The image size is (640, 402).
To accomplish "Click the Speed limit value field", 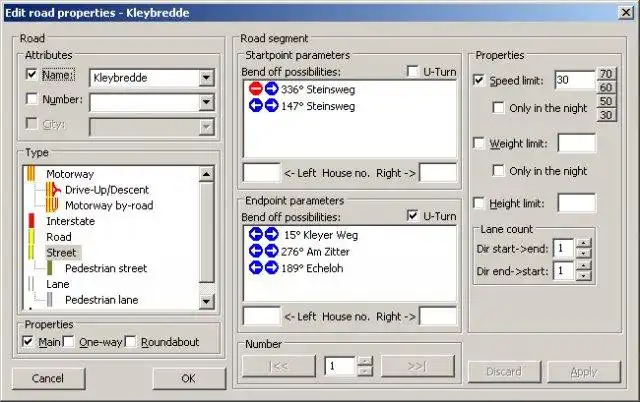I will [575, 80].
